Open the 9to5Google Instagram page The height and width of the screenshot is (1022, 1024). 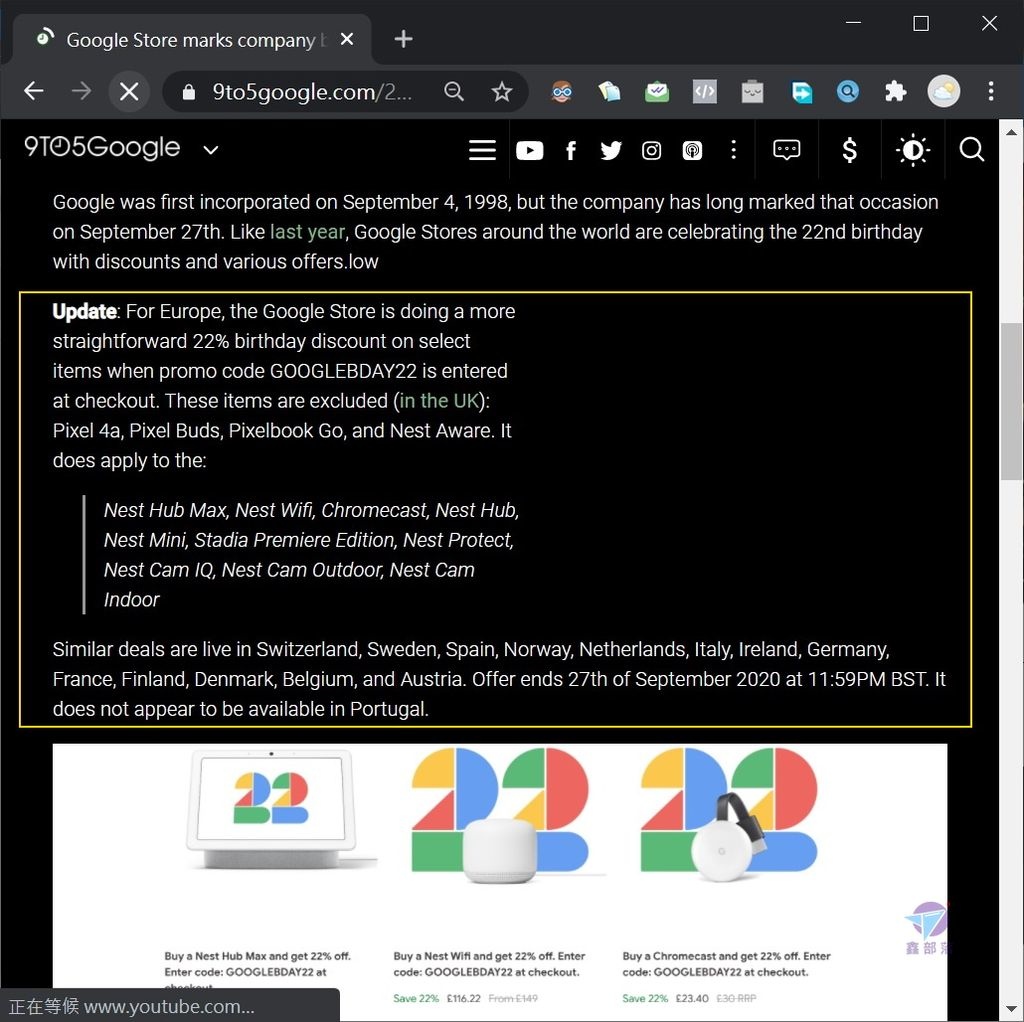pyautogui.click(x=651, y=151)
